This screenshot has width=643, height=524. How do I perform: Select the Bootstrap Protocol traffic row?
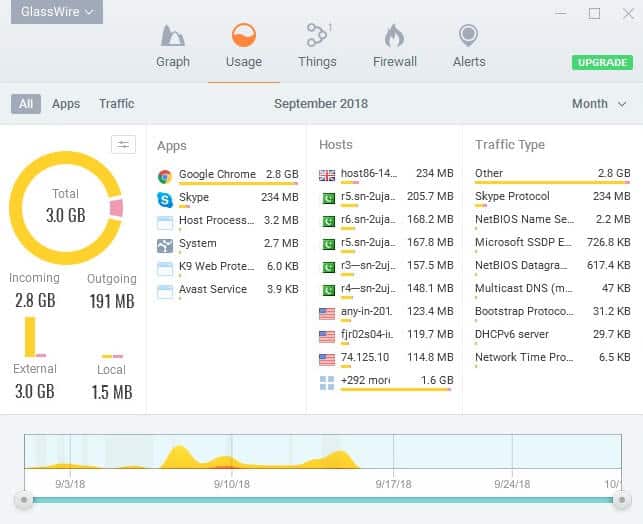click(552, 313)
